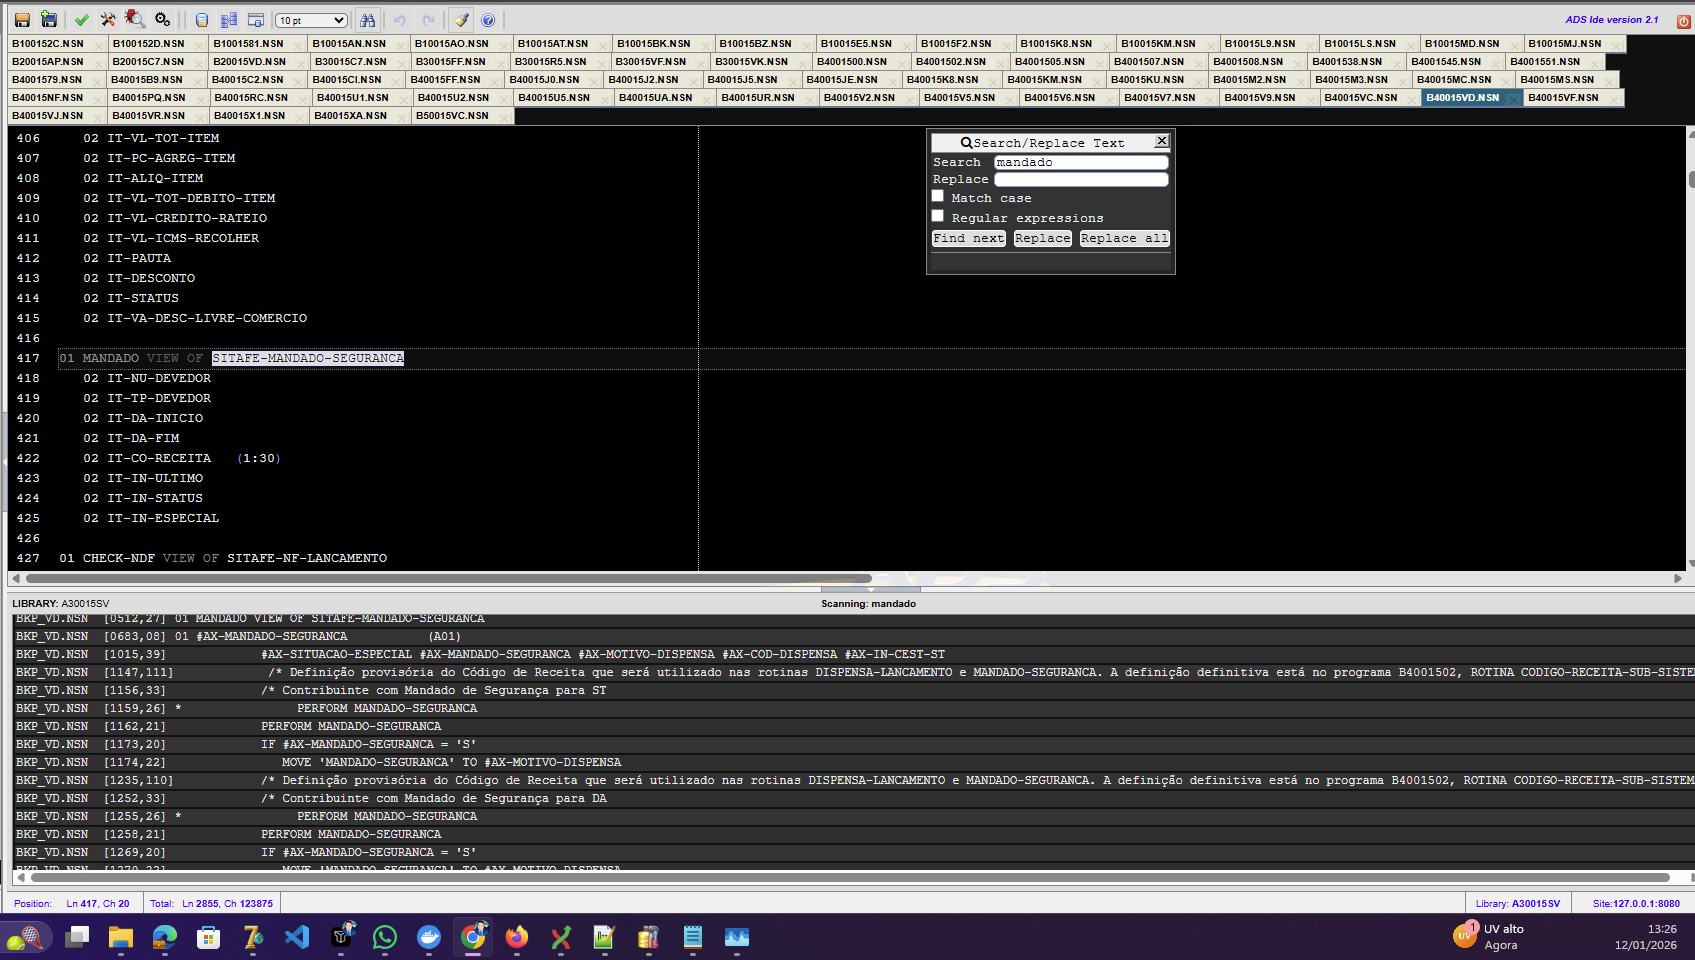Click the code editor horizontal scrollbar
This screenshot has height=960, width=1695.
pos(449,578)
